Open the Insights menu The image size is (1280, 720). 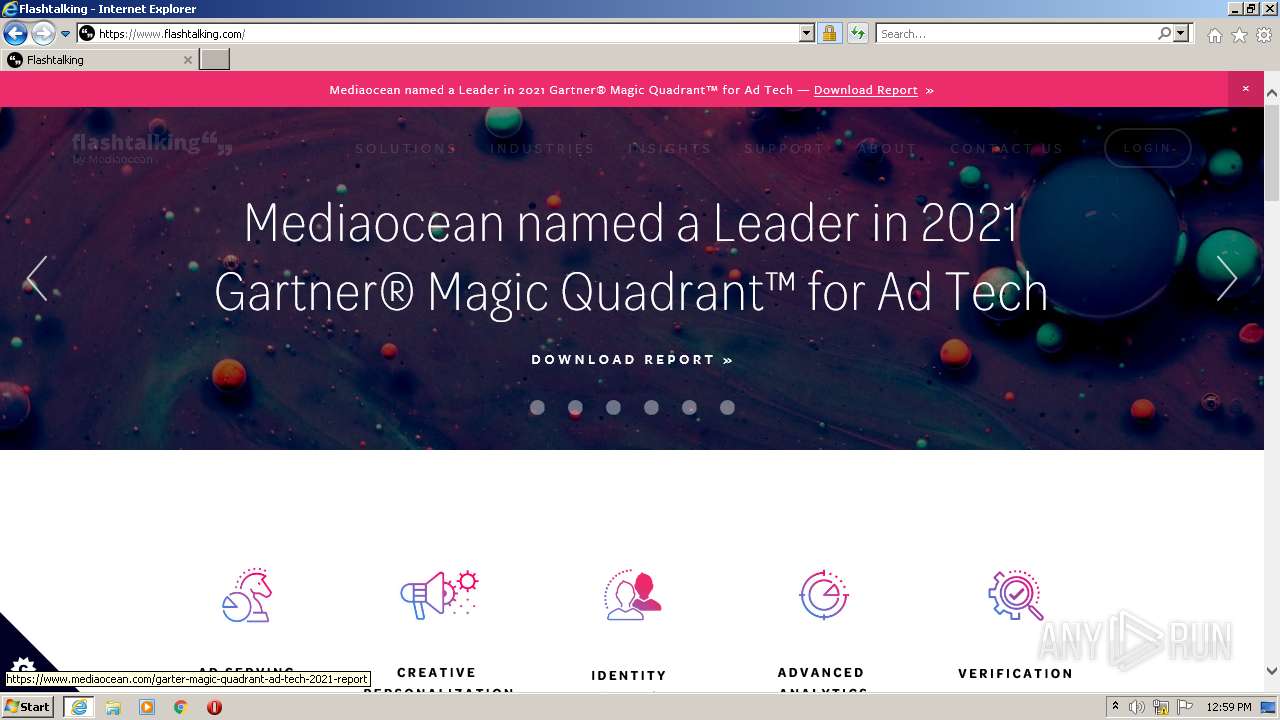670,148
